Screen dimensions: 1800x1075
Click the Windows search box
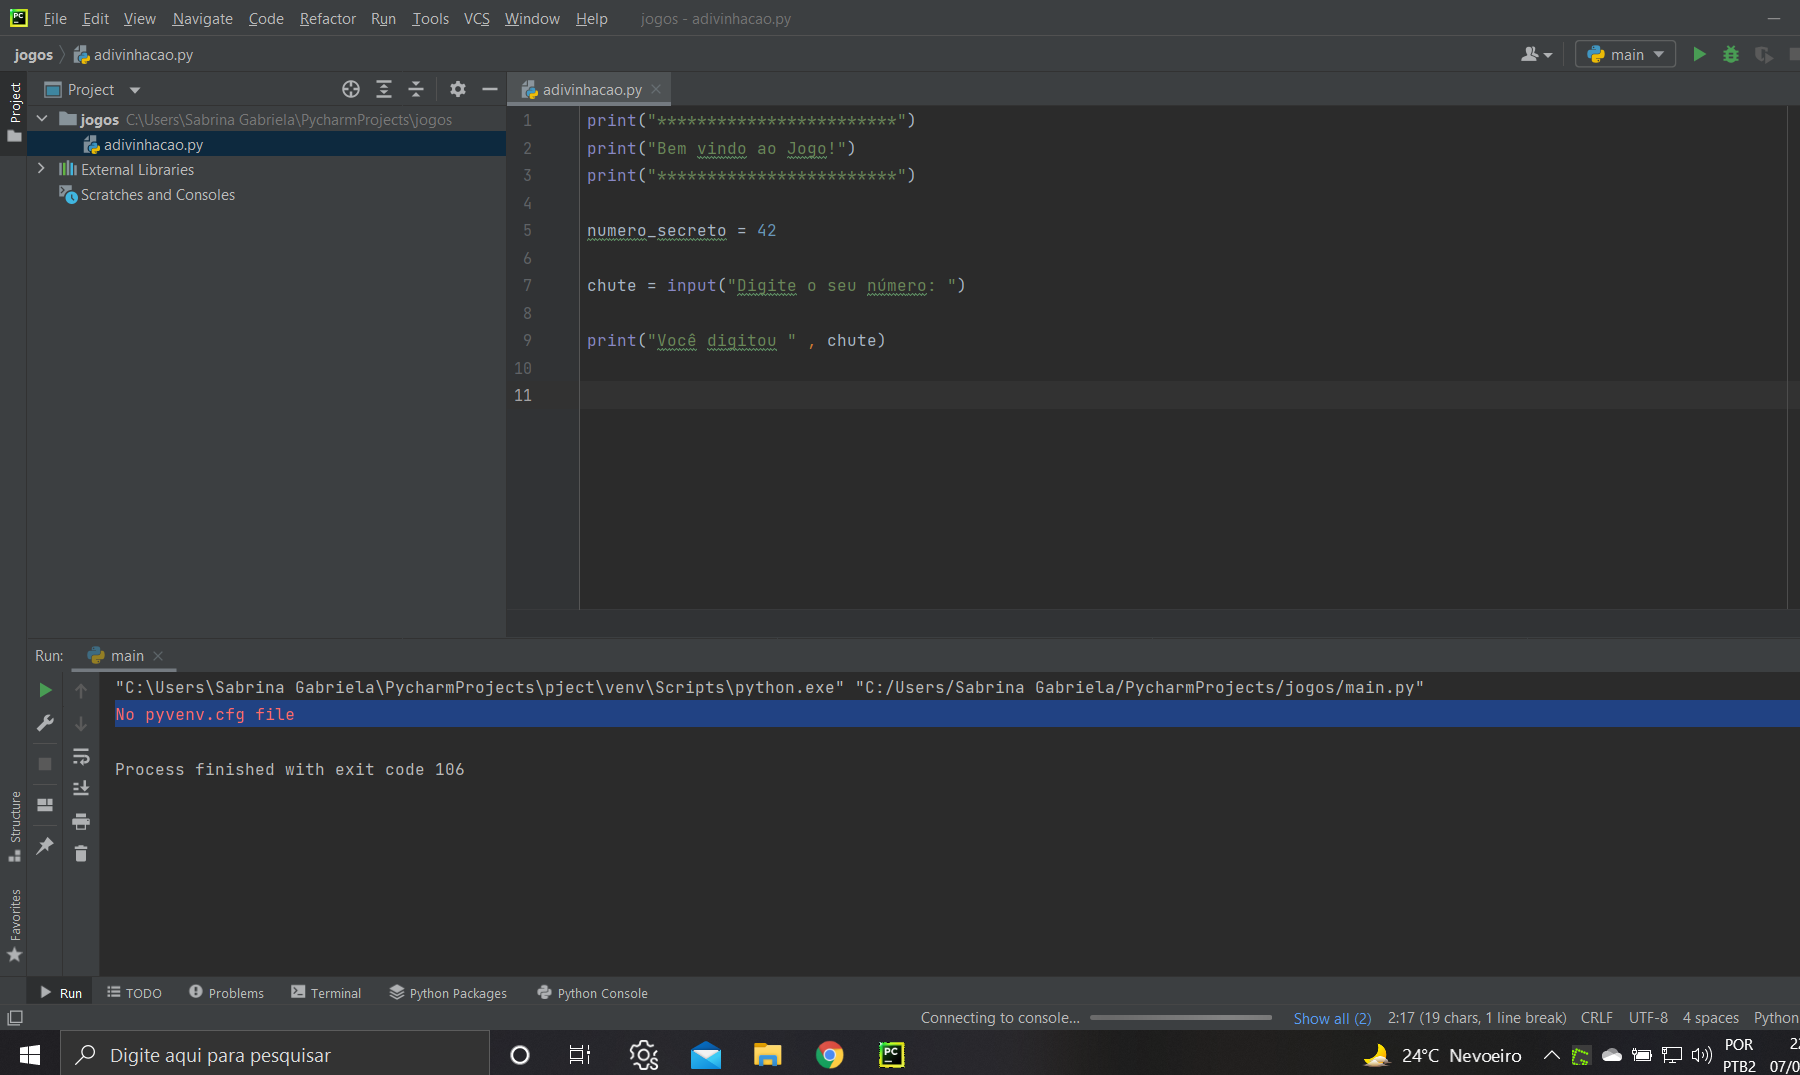click(275, 1055)
